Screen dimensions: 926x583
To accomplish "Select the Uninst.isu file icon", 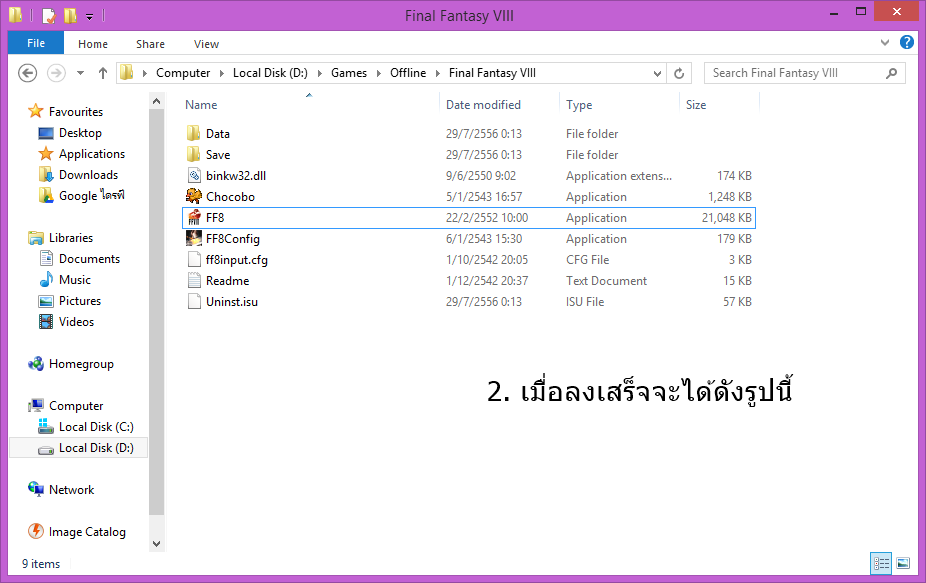I will (x=194, y=301).
